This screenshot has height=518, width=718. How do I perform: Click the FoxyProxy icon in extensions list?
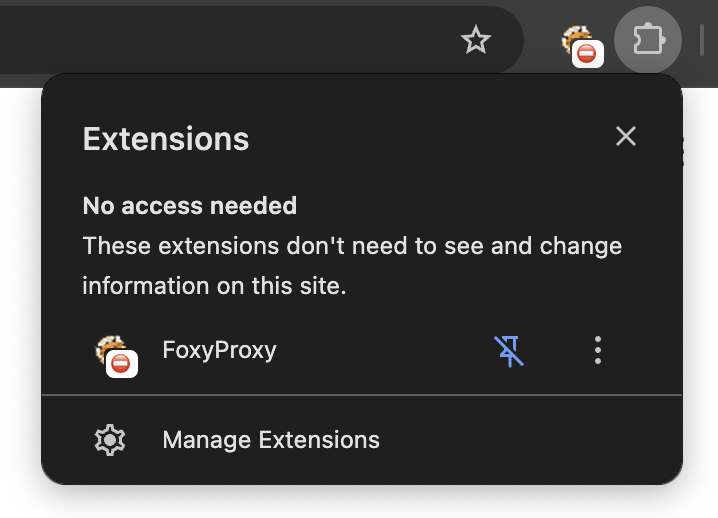113,351
